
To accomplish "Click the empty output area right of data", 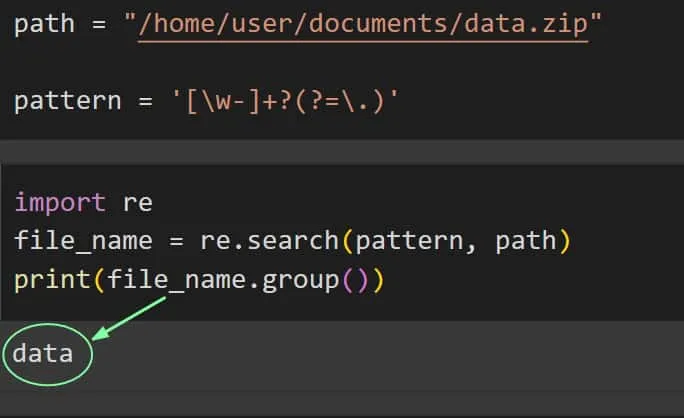I will pos(400,353).
